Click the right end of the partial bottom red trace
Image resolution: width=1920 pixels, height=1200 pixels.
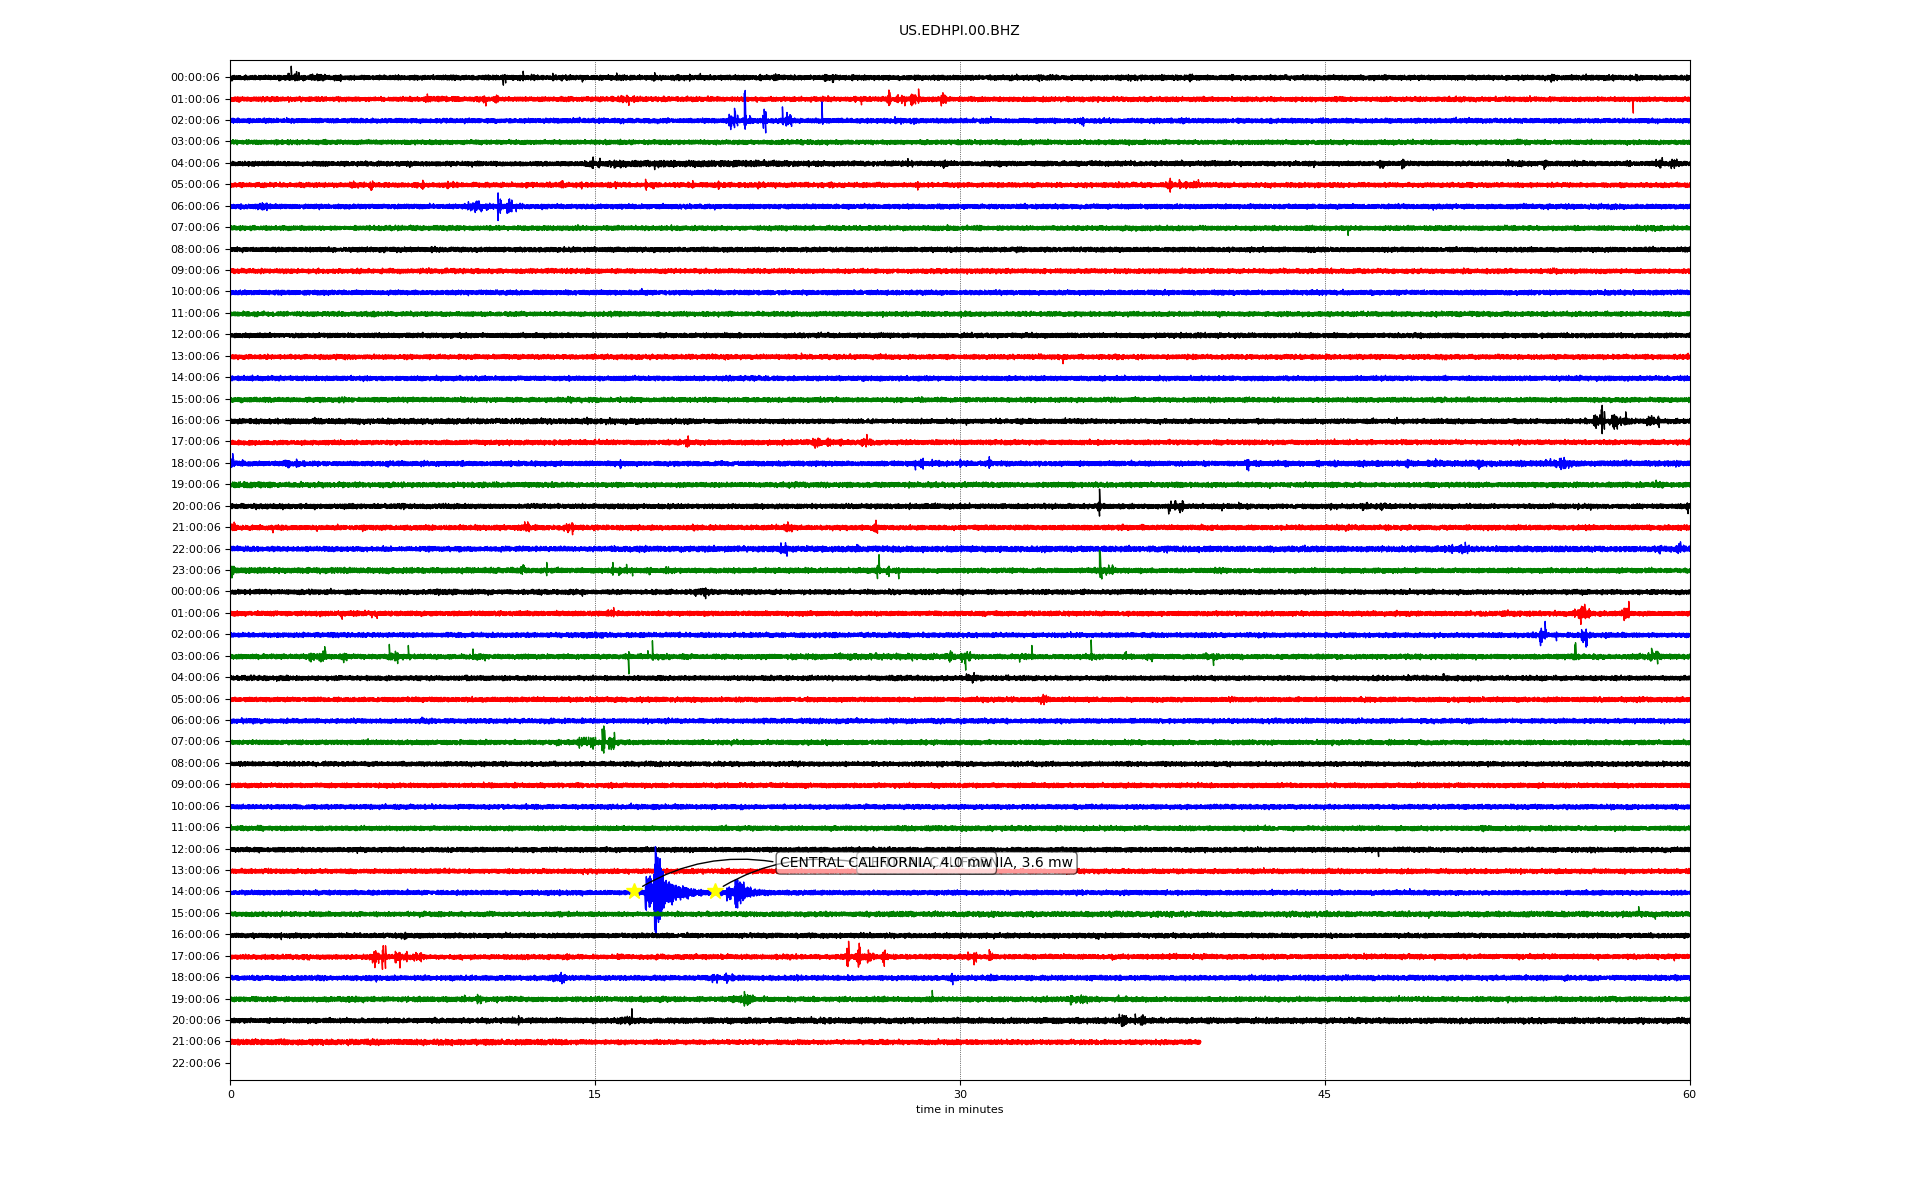[x=1198, y=1042]
